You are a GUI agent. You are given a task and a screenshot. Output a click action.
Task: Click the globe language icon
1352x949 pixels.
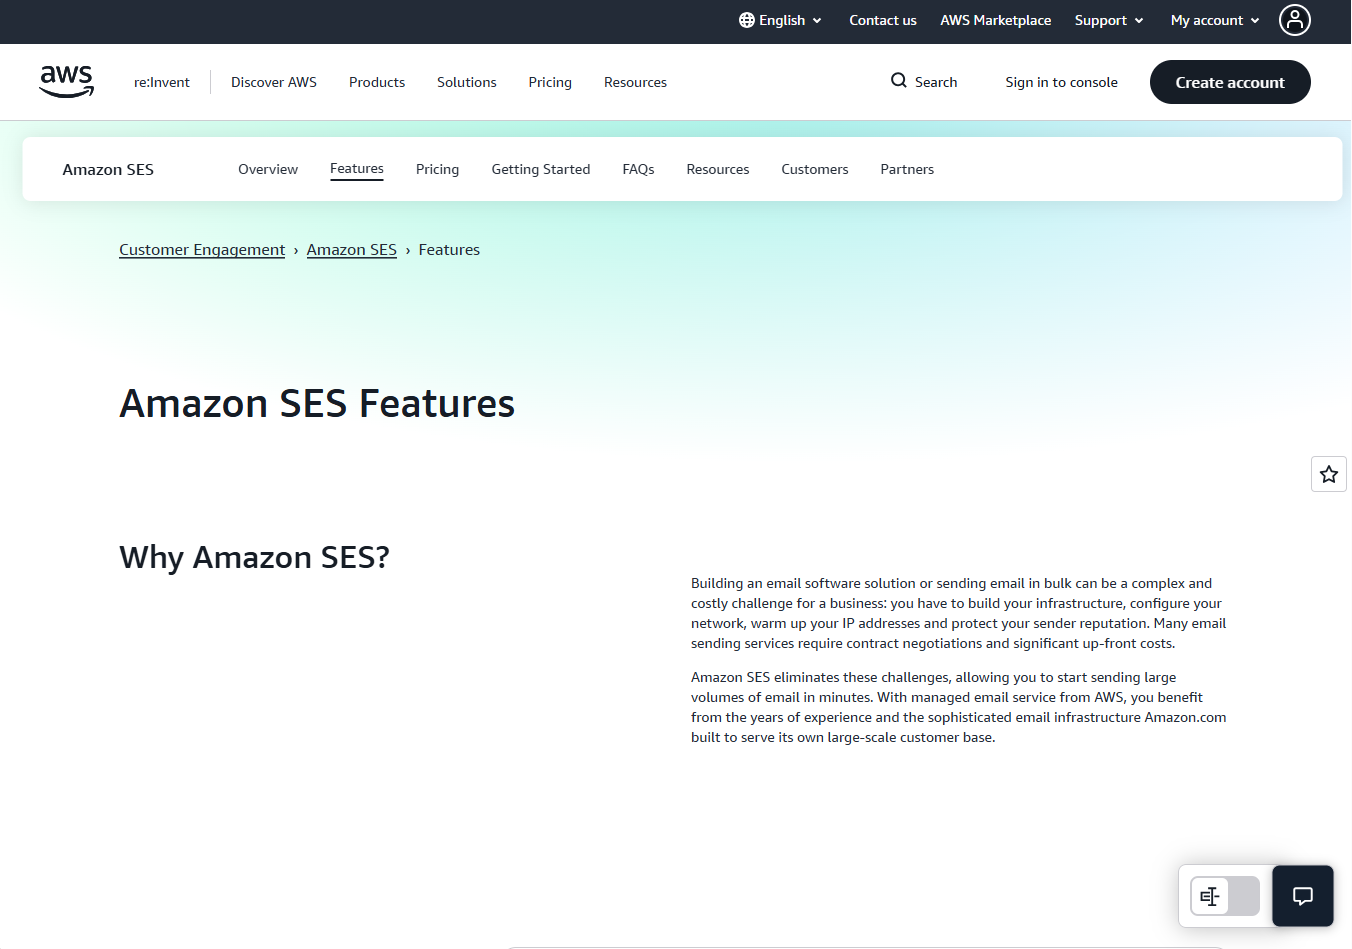click(x=746, y=20)
